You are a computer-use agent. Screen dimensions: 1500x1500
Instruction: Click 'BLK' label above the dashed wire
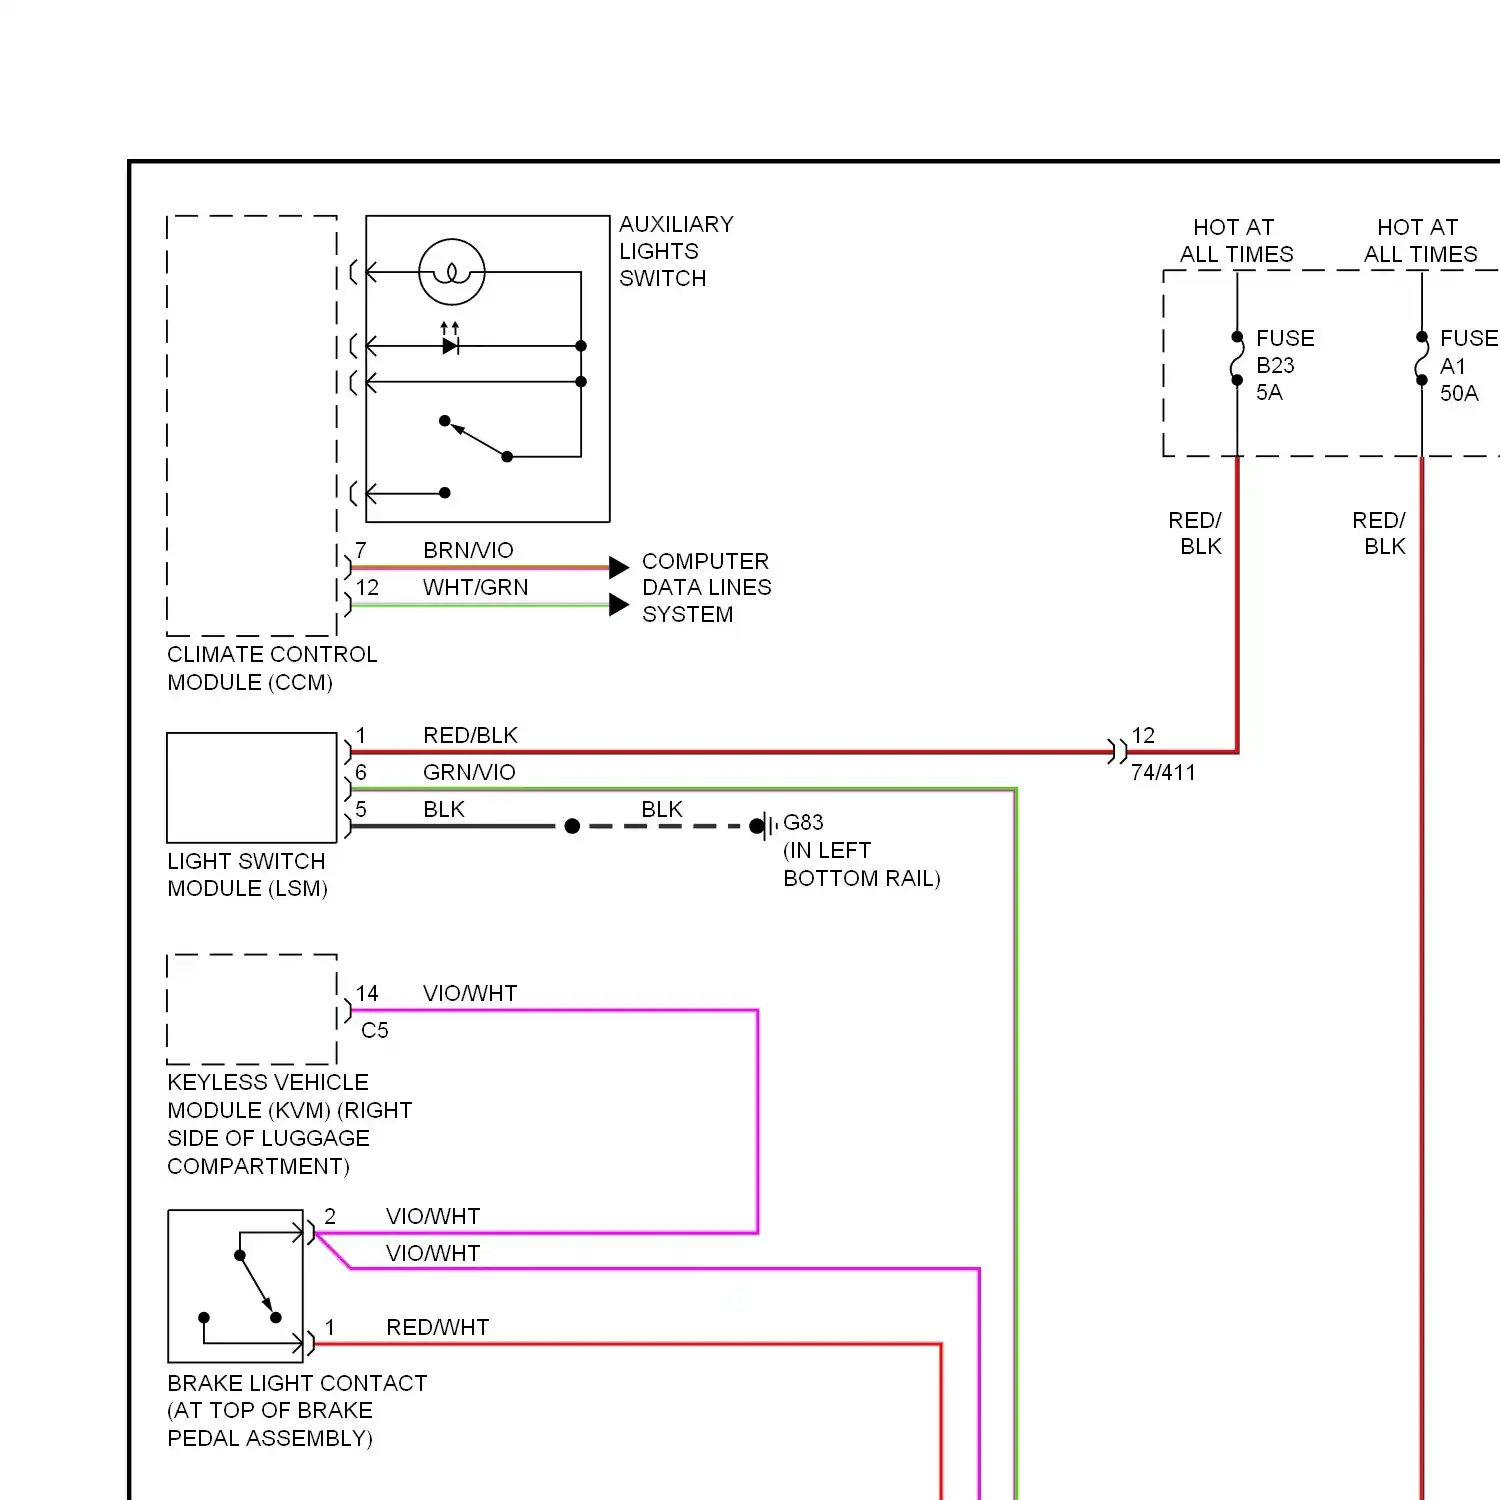click(x=662, y=809)
